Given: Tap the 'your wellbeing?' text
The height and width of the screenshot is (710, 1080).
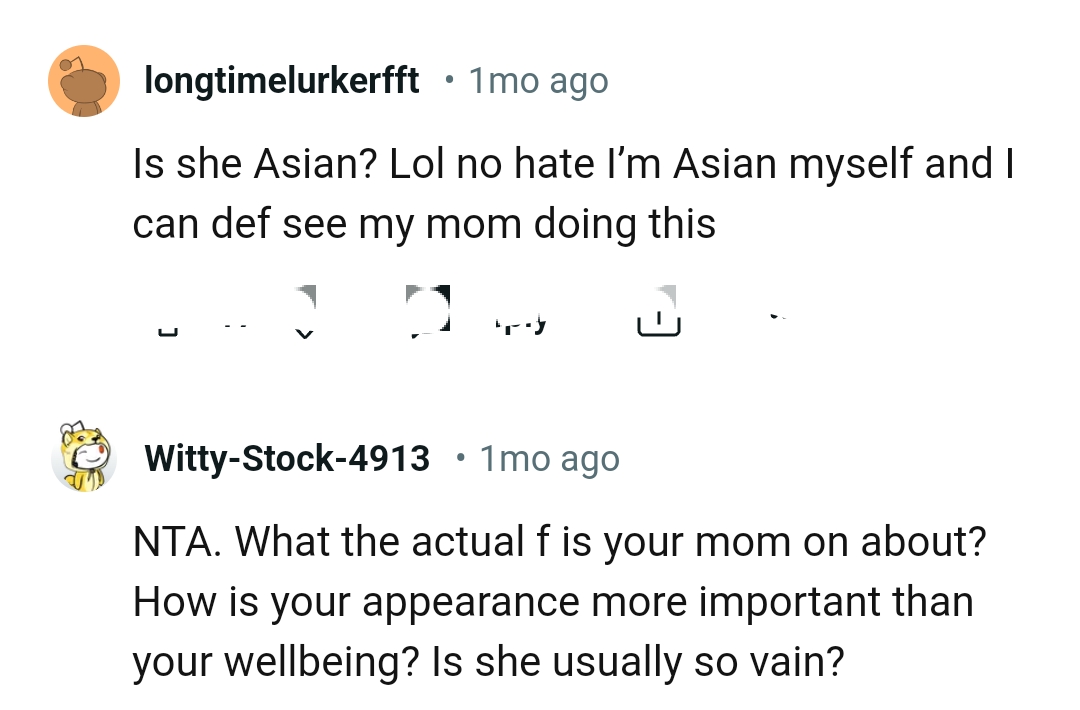Looking at the screenshot, I should coord(276,662).
